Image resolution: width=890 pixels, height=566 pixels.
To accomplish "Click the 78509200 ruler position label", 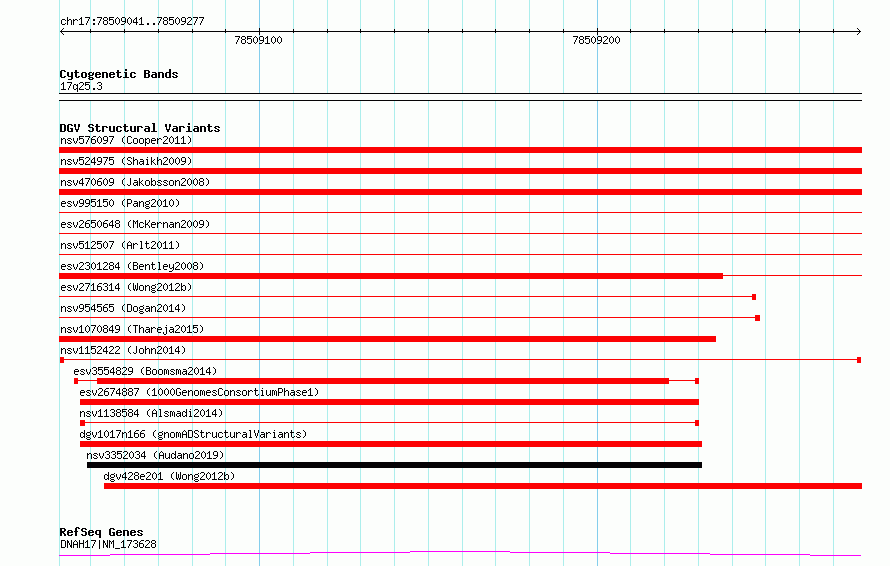I will 596,40.
